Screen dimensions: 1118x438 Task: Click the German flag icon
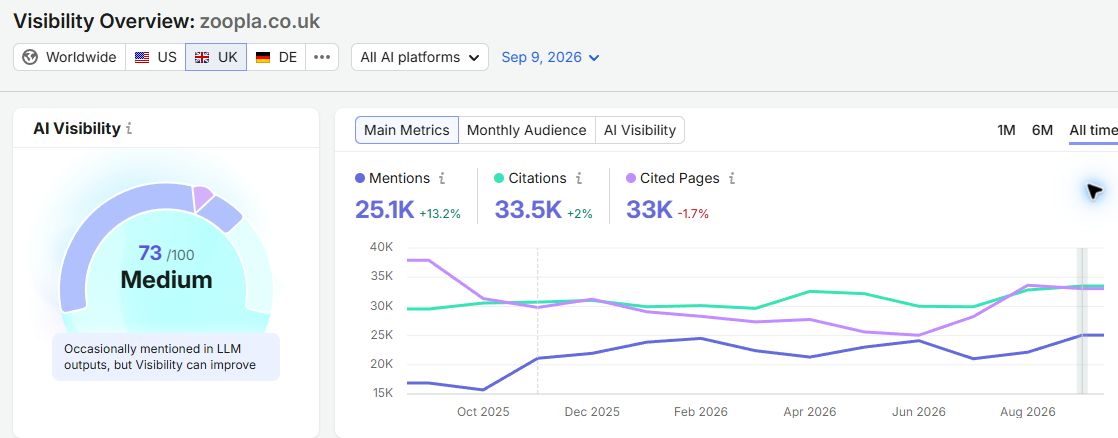click(262, 58)
